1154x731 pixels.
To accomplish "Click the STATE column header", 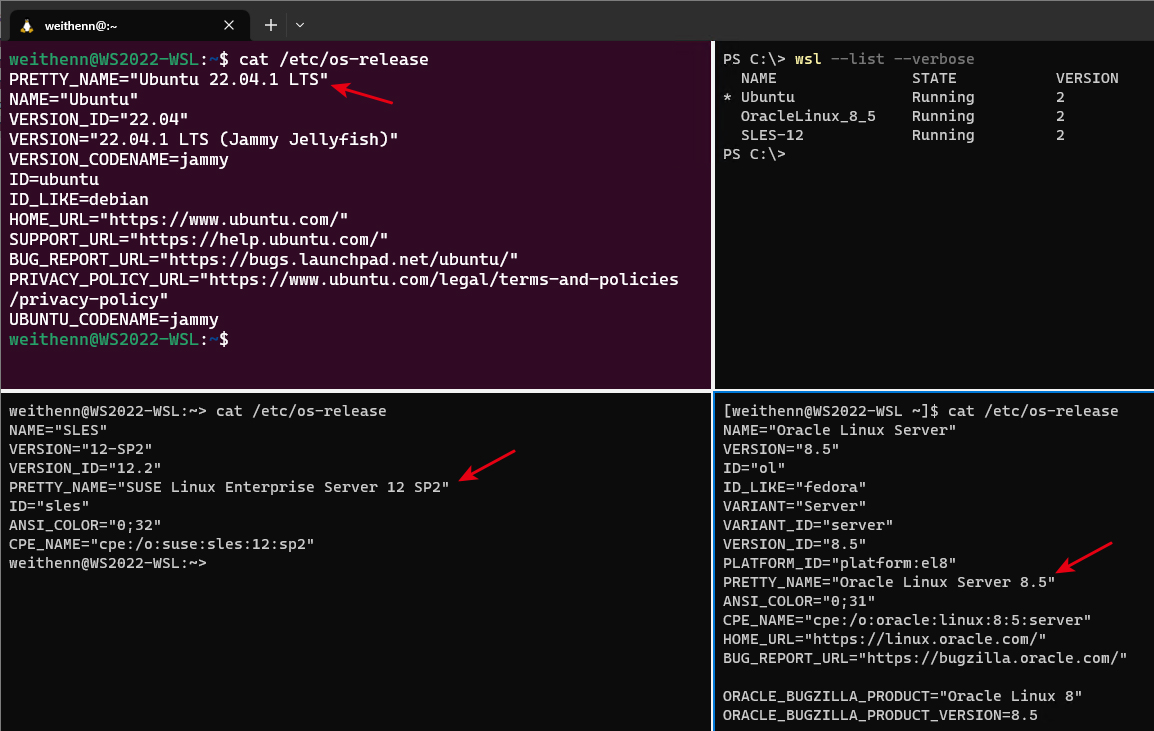I will tap(934, 78).
